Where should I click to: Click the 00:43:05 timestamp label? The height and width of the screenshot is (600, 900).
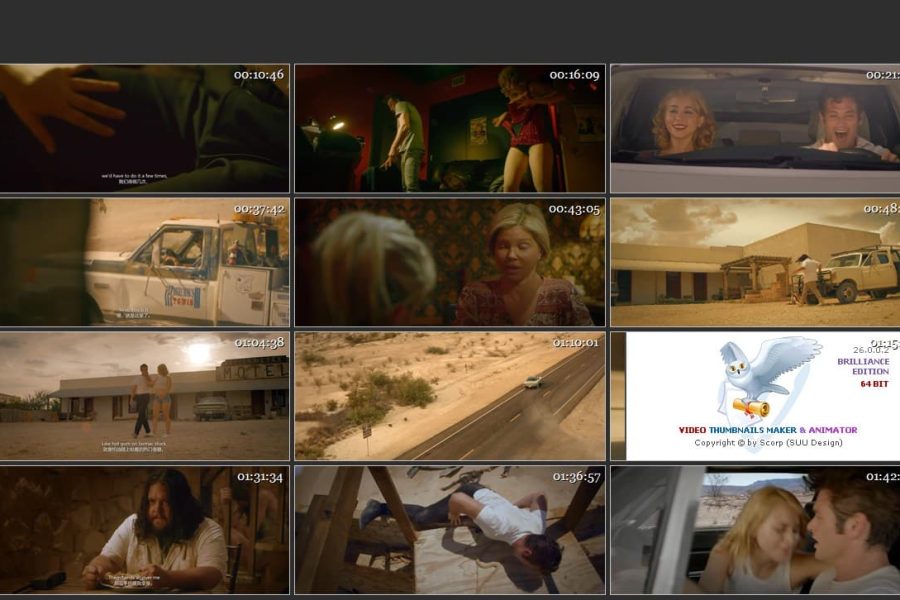tap(574, 209)
